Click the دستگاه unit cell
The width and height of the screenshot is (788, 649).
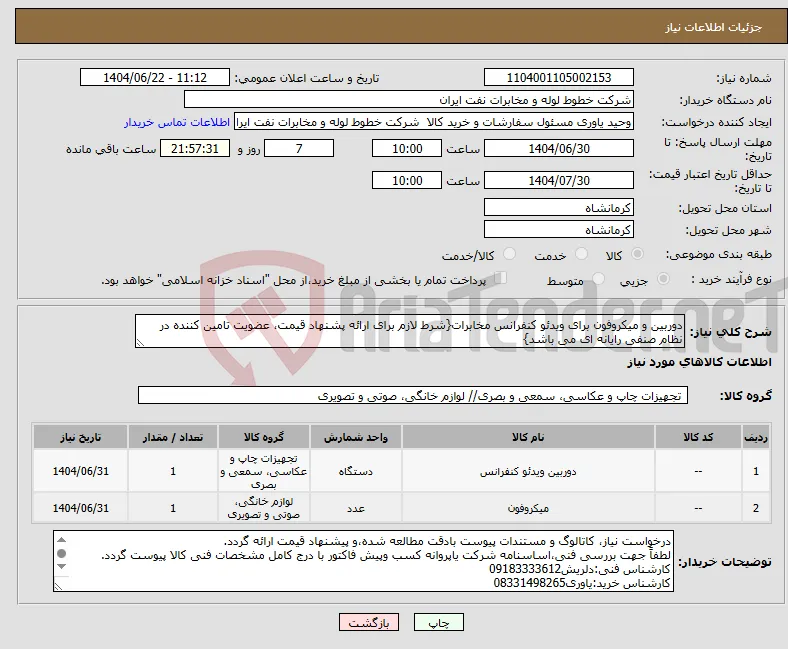(x=356, y=472)
